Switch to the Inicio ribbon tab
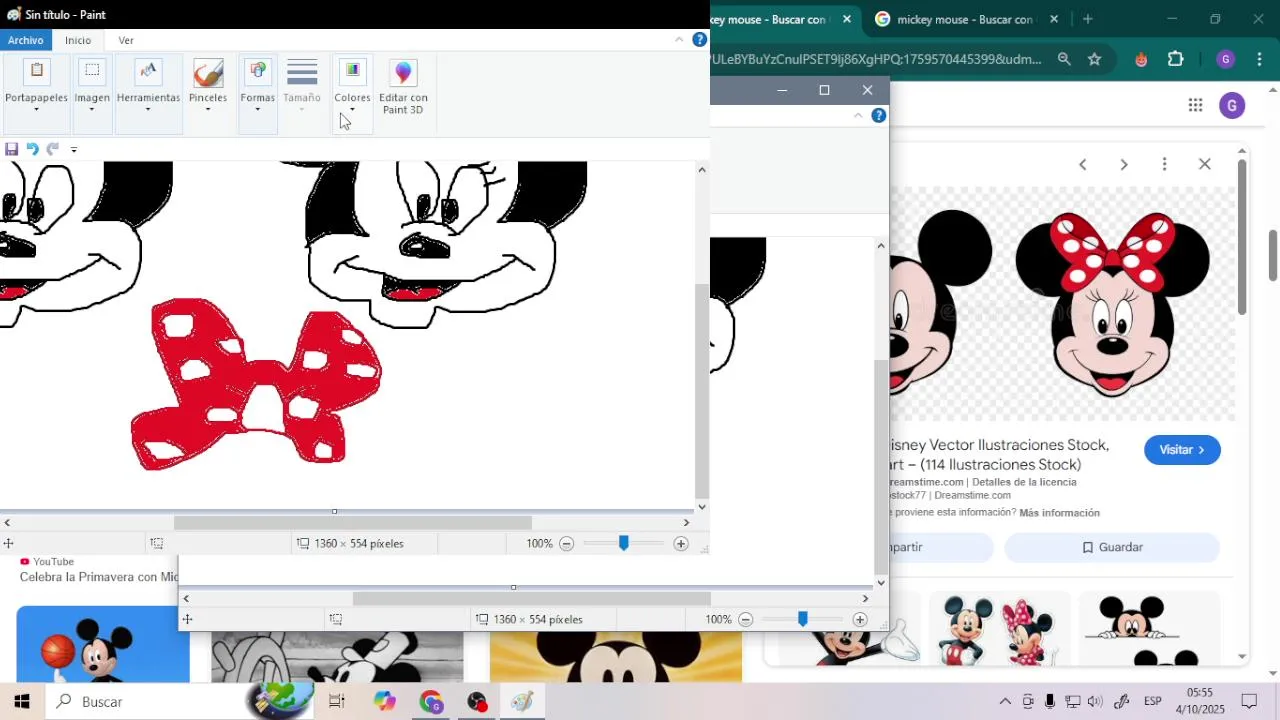 (x=78, y=40)
